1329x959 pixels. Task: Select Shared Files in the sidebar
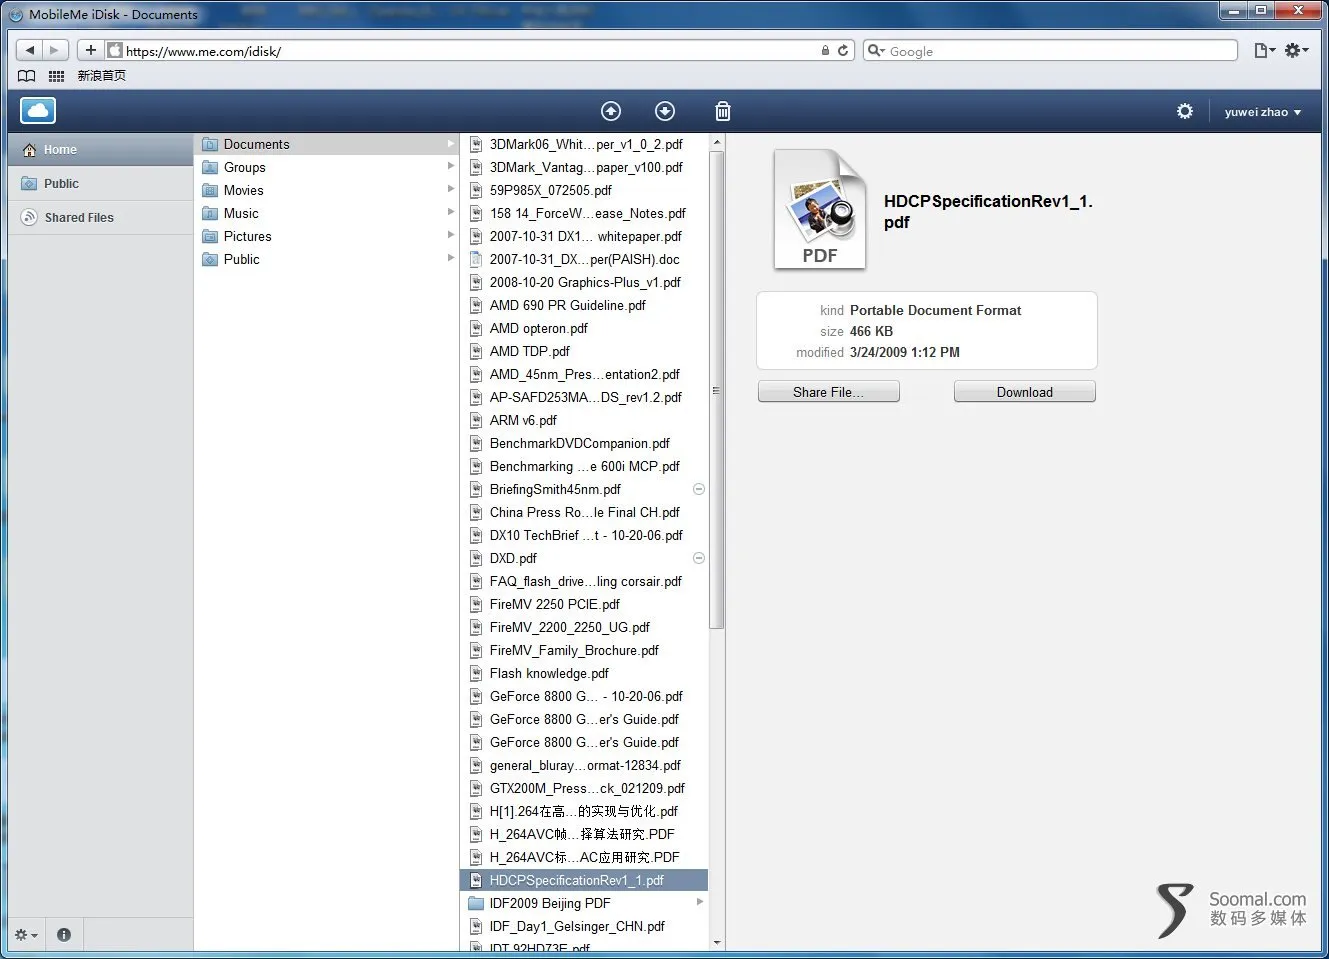[100, 218]
